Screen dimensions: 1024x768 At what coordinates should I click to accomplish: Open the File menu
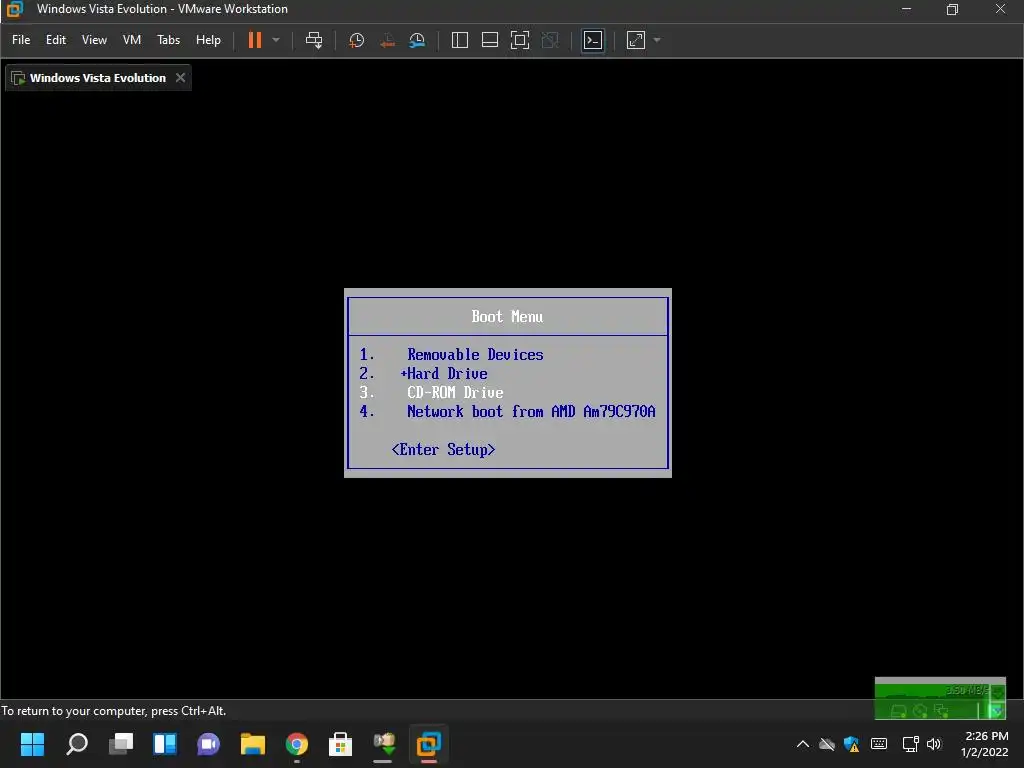click(x=21, y=40)
